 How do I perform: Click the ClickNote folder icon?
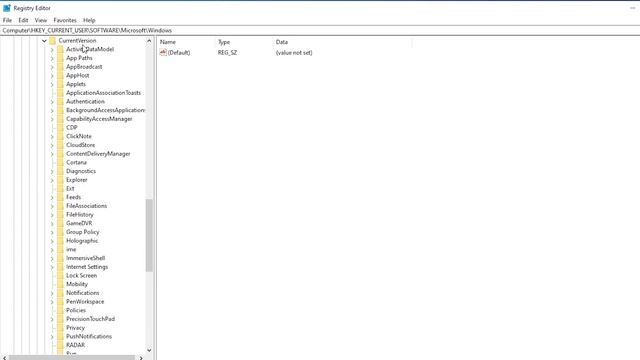pyautogui.click(x=60, y=136)
